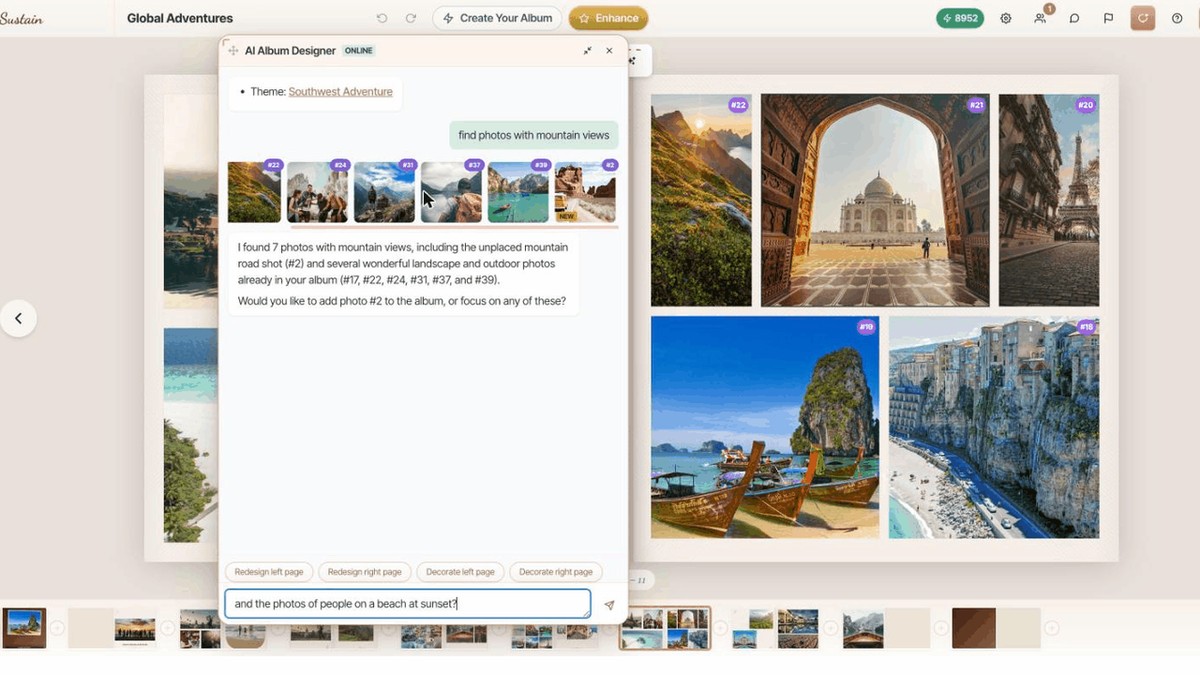Click the flag icon in top bar
This screenshot has width=1200, height=675.
(1108, 18)
